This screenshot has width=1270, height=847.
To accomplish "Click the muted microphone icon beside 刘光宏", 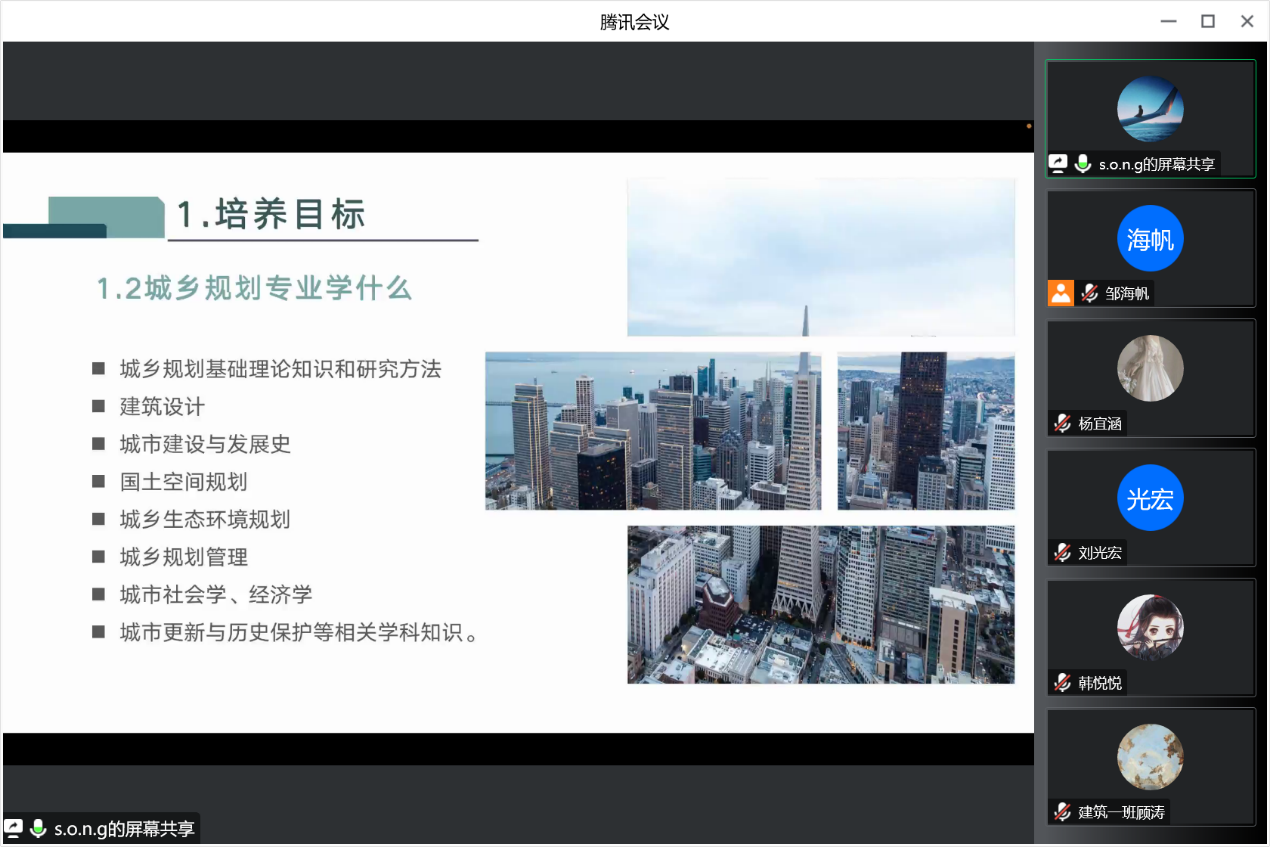I will pos(1062,552).
